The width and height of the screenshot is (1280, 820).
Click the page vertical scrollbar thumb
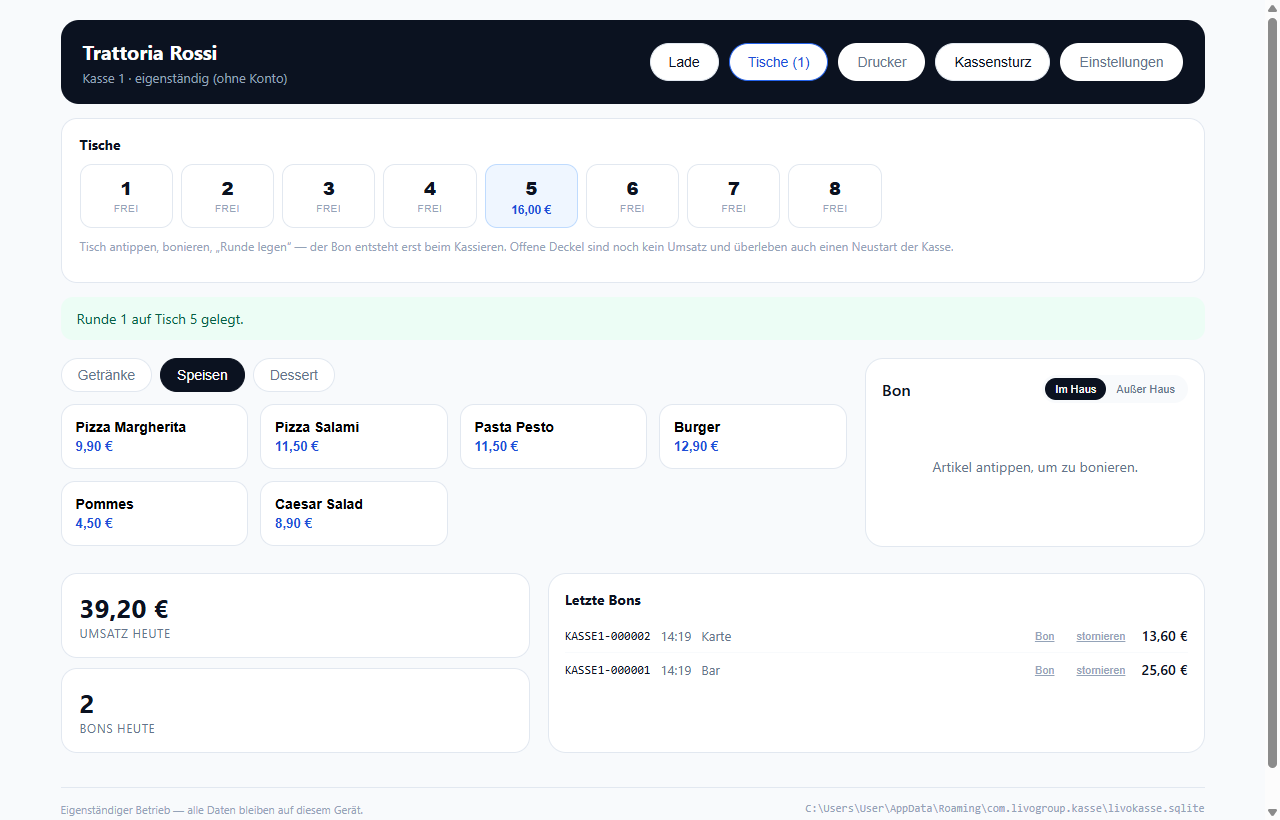pyautogui.click(x=1272, y=392)
